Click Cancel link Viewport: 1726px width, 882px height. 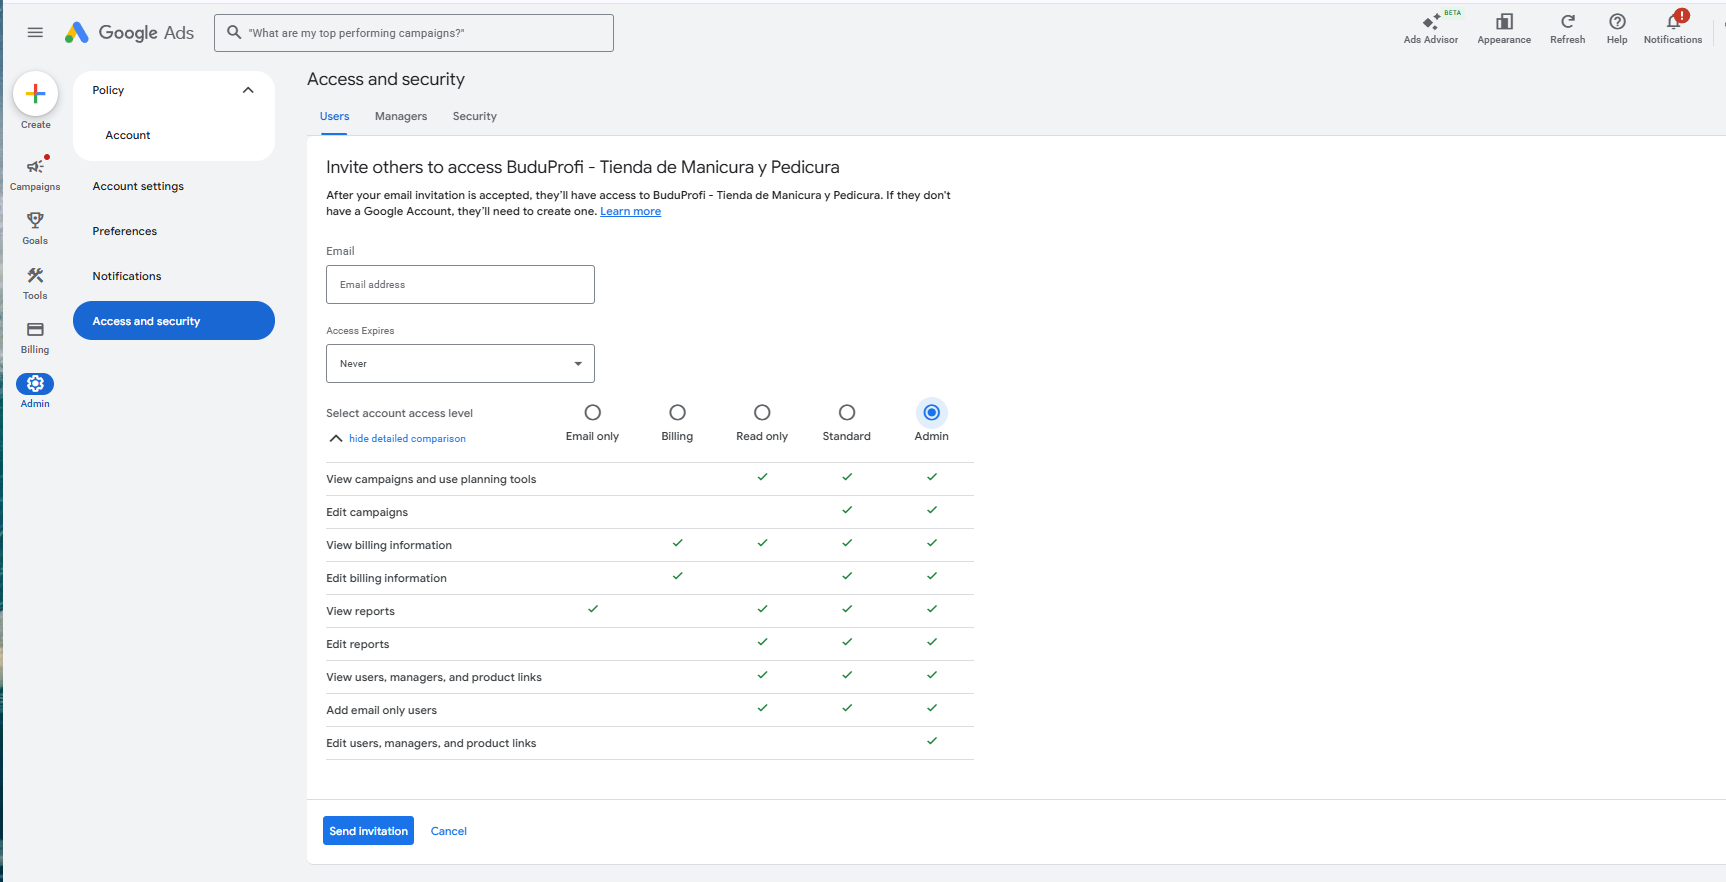(x=449, y=831)
